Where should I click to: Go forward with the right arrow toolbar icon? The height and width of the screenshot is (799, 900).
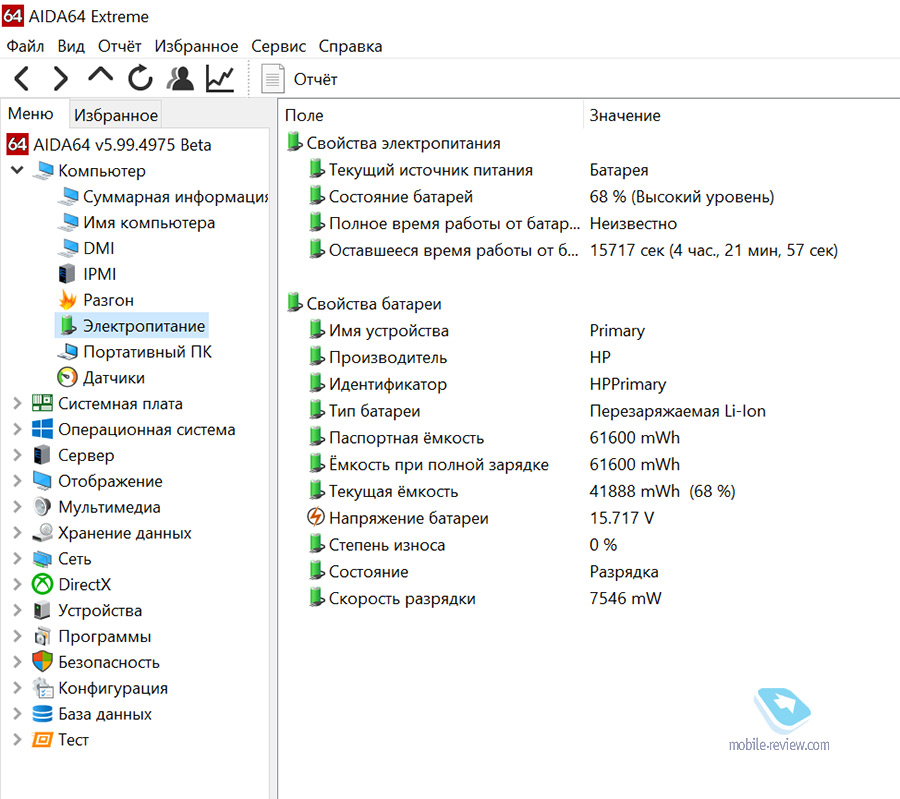click(61, 79)
